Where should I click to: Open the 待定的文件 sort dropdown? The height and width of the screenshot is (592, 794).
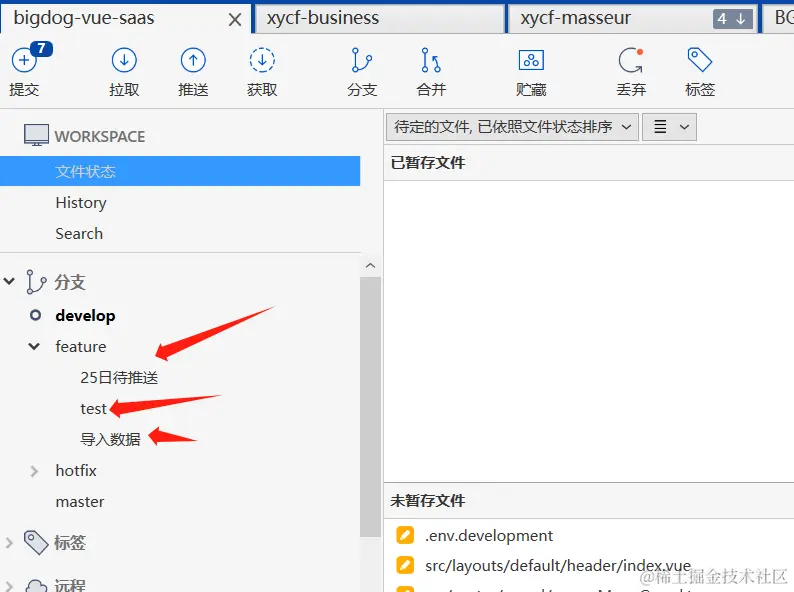512,127
